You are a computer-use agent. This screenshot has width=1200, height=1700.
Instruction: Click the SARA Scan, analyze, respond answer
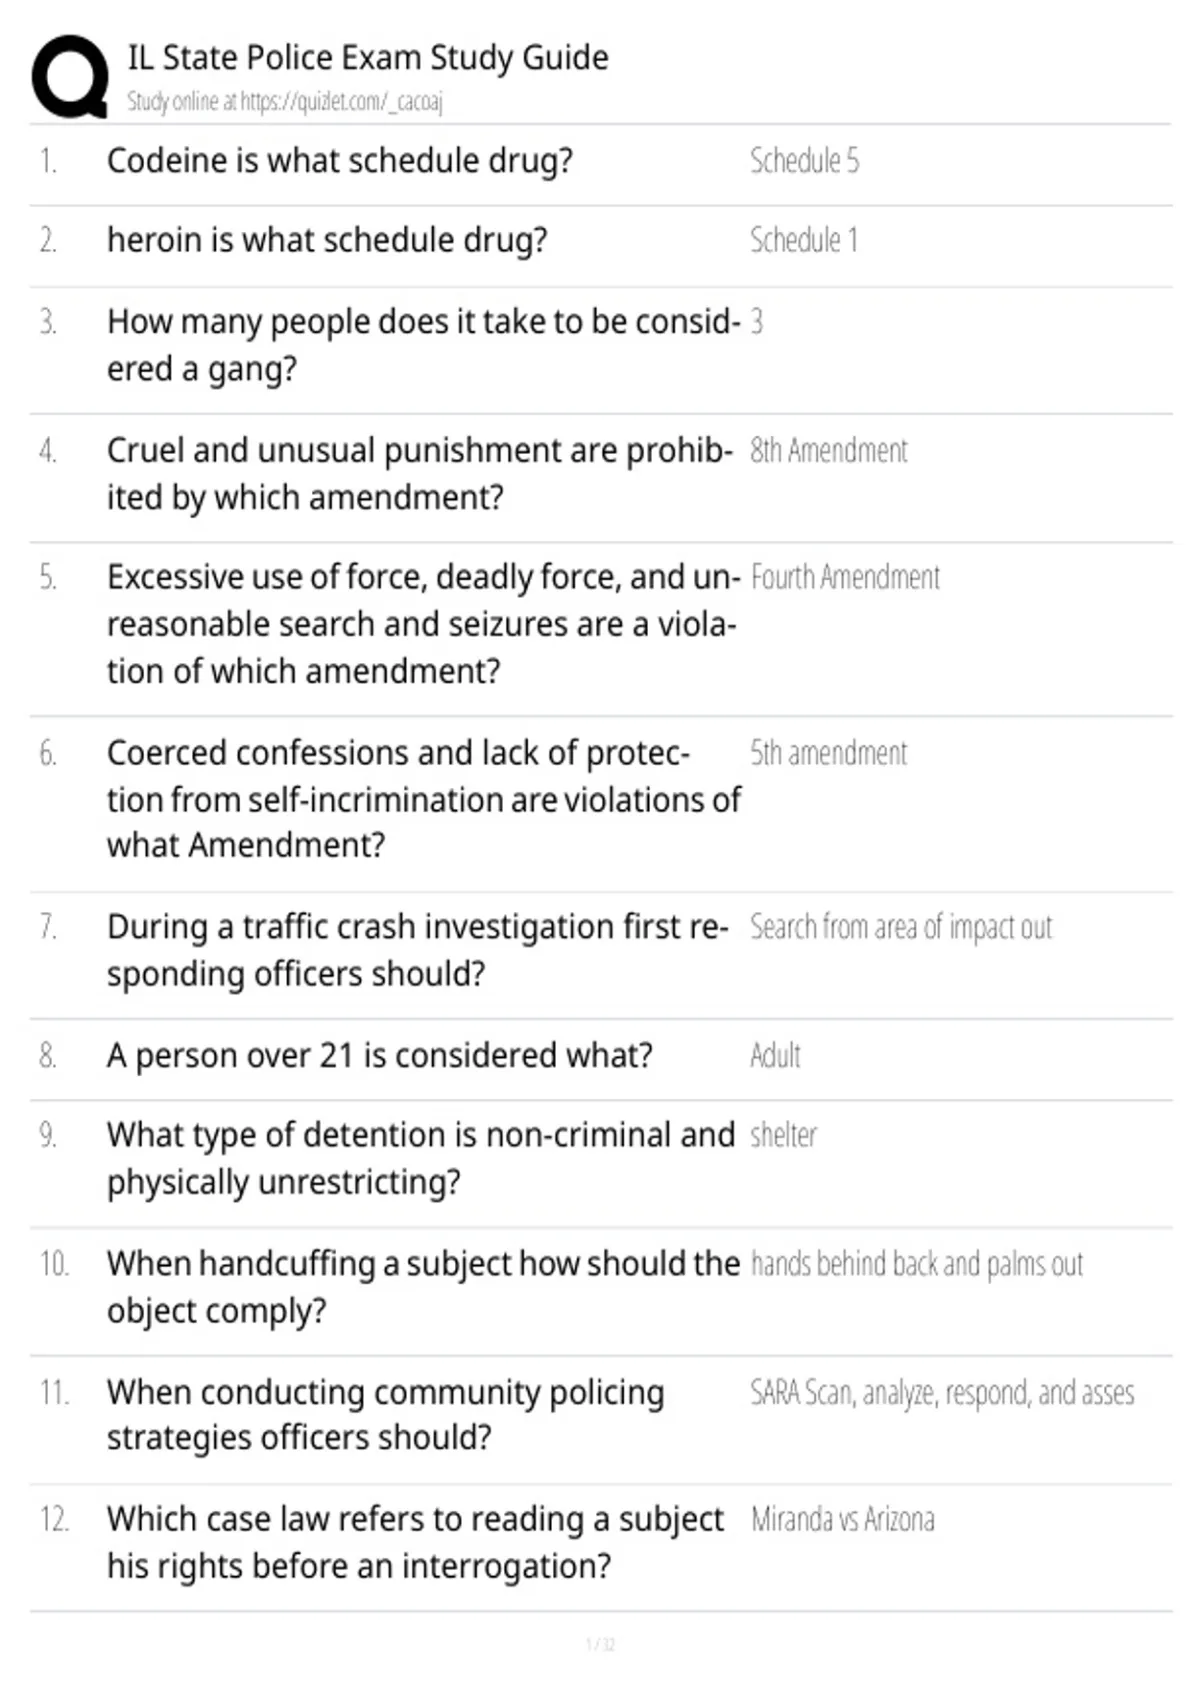pos(942,1392)
